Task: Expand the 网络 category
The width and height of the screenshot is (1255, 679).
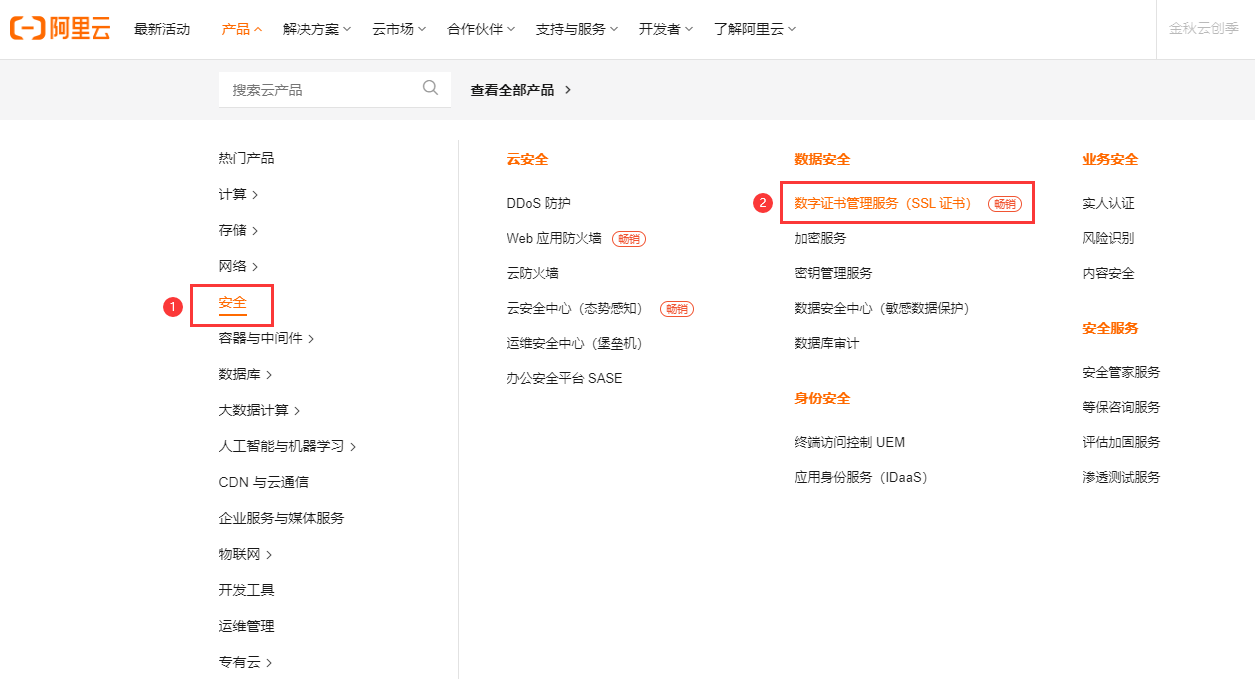Action: (238, 266)
